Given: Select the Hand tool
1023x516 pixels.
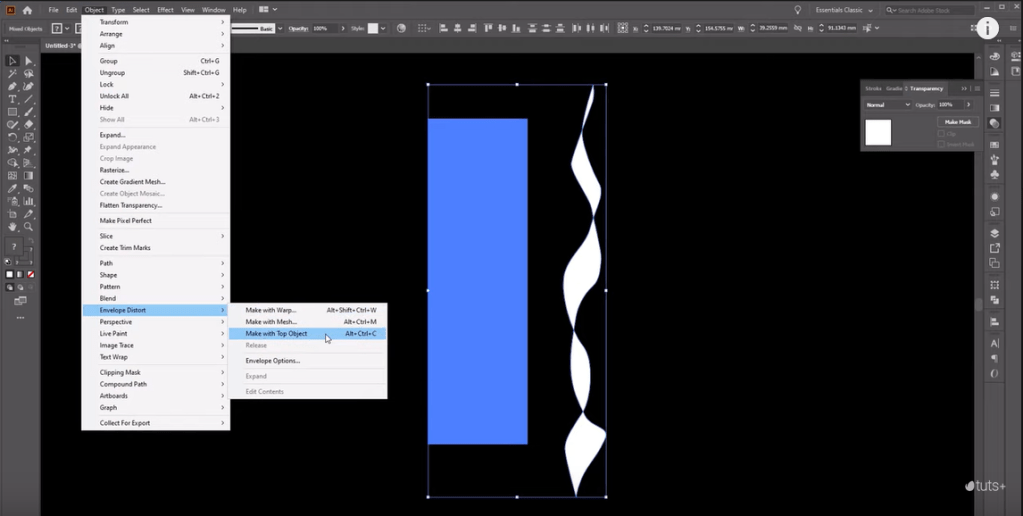Looking at the screenshot, I should pos(12,226).
